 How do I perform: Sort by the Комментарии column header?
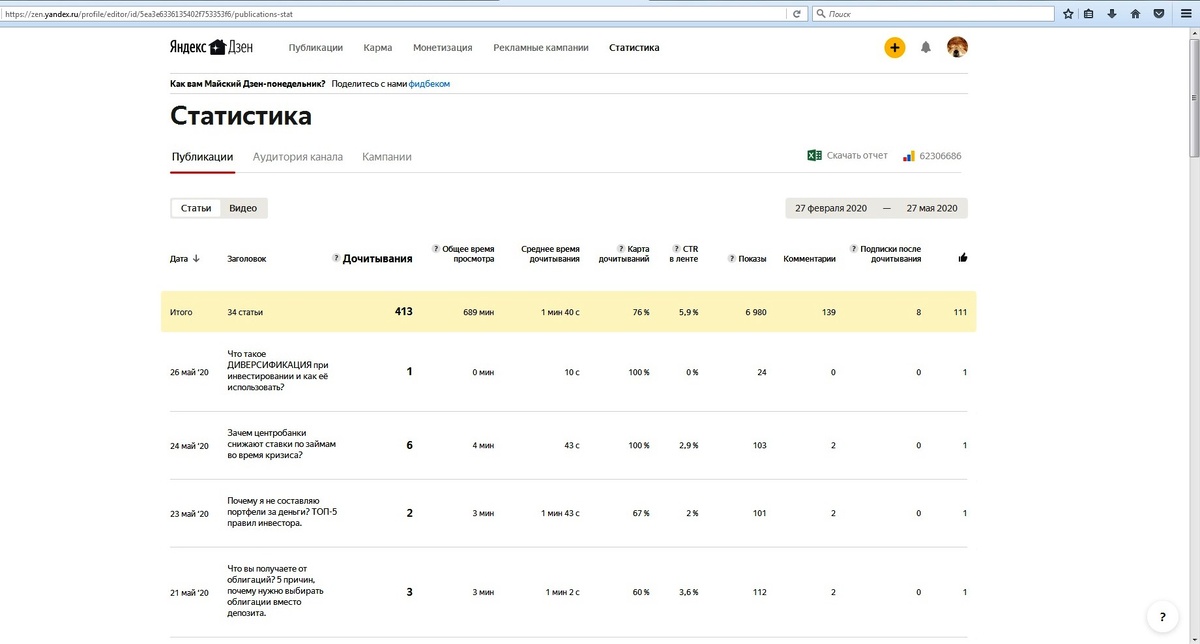click(810, 258)
